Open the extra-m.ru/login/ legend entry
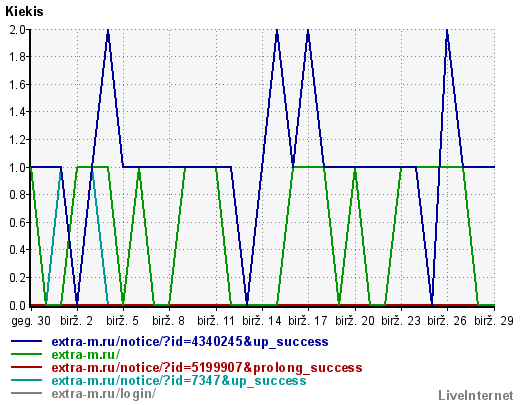 (x=104, y=394)
